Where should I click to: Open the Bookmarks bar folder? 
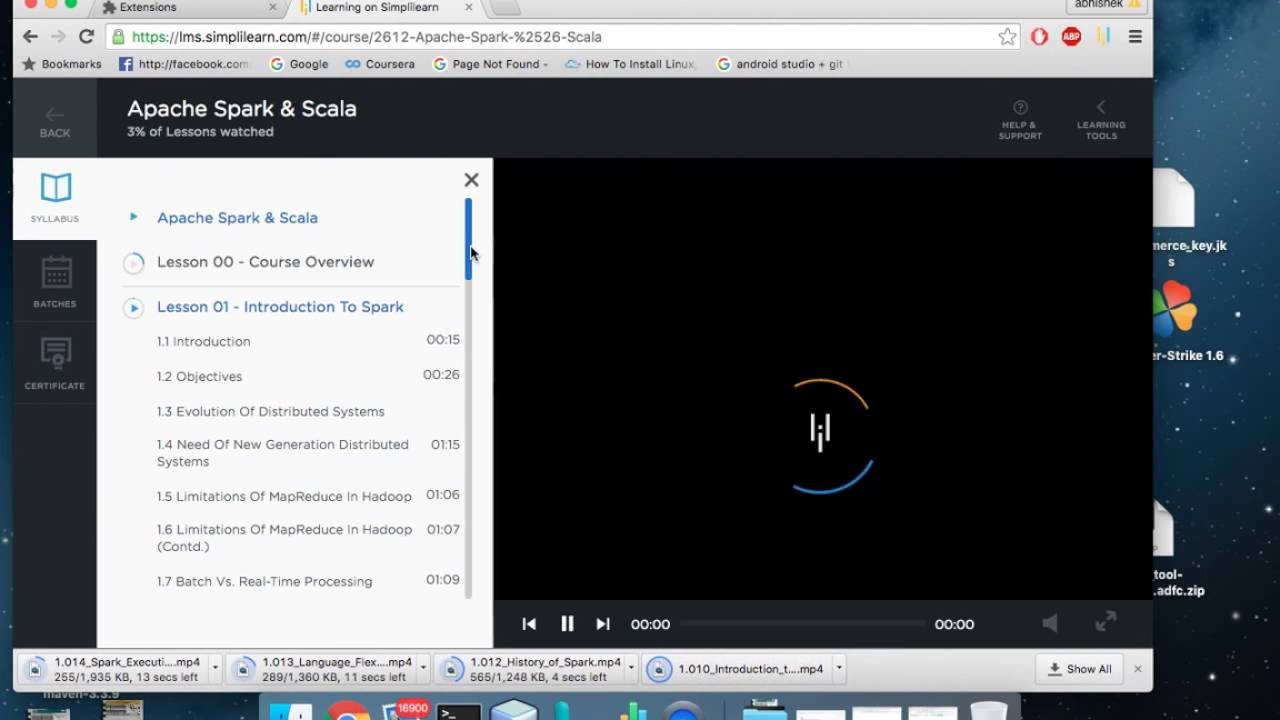pos(62,64)
